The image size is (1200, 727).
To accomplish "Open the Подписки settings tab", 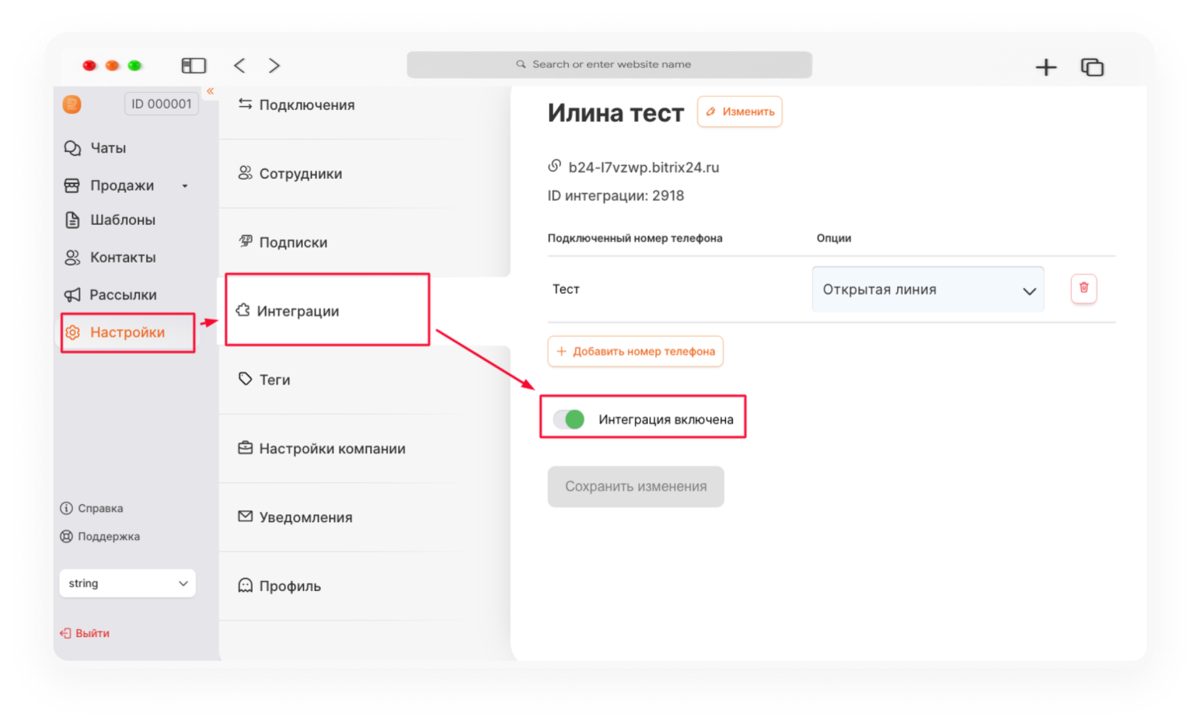I will (x=293, y=242).
